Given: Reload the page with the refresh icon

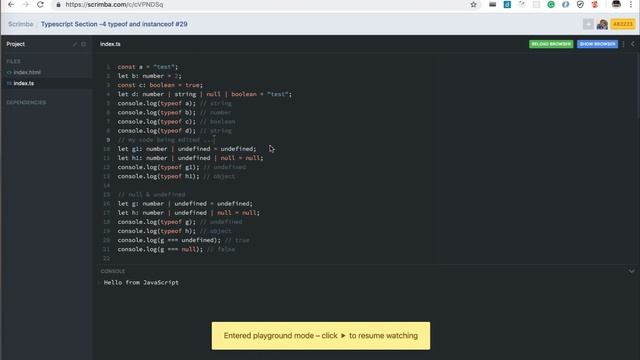Looking at the screenshot, I should pyautogui.click(x=40, y=4).
